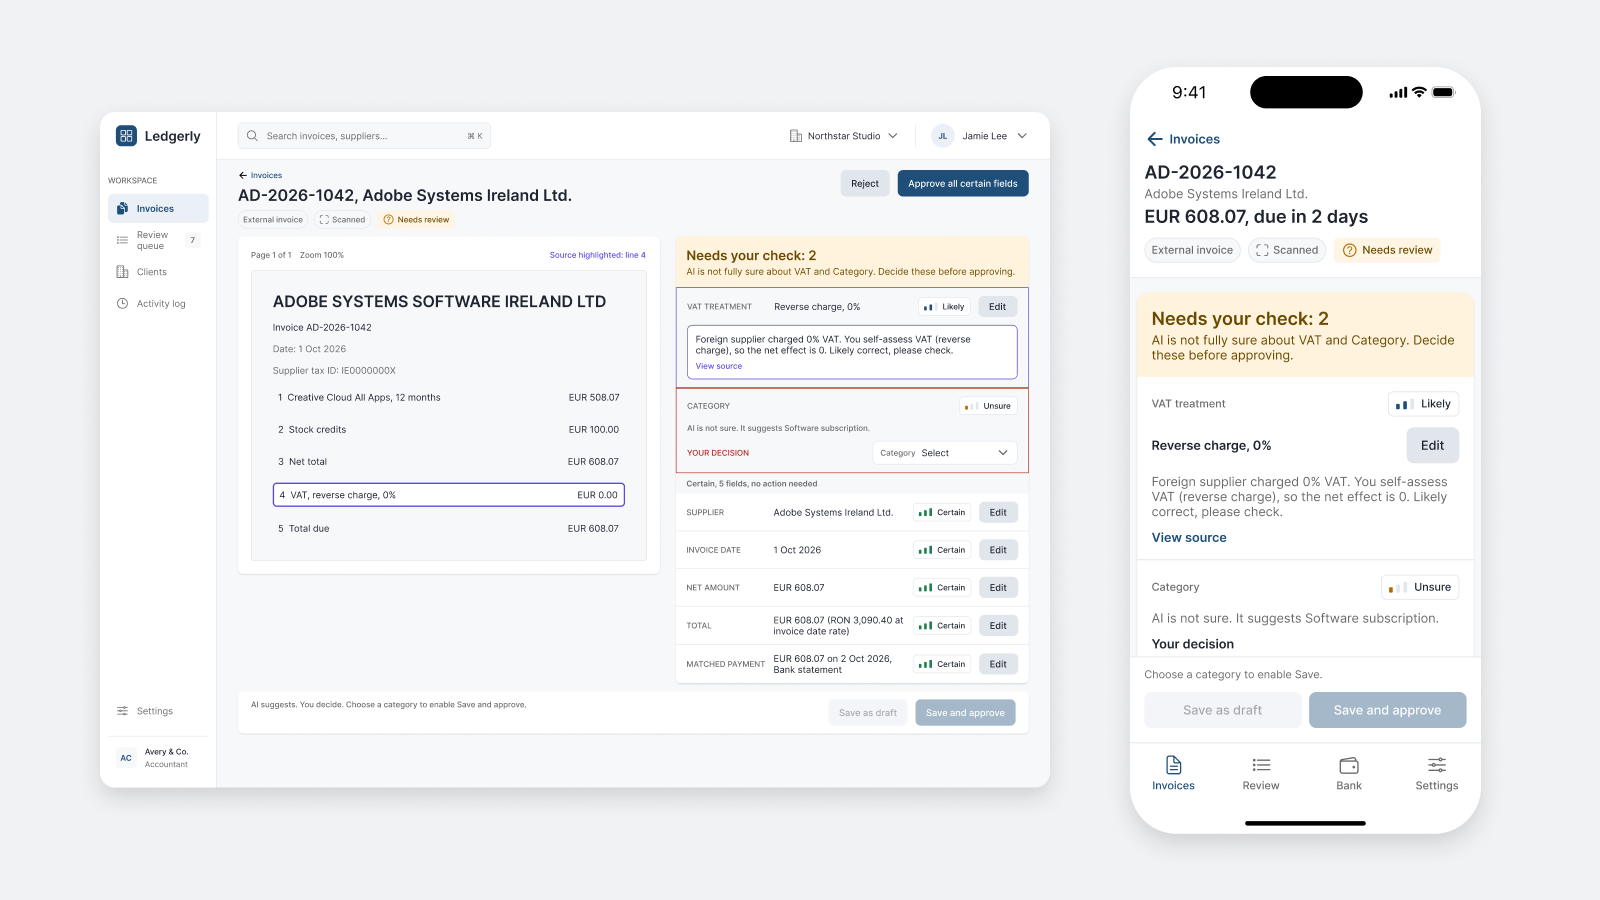Viewport: 1600px width, 900px height.
Task: Click the Ledgerly logo icon
Action: [x=126, y=136]
